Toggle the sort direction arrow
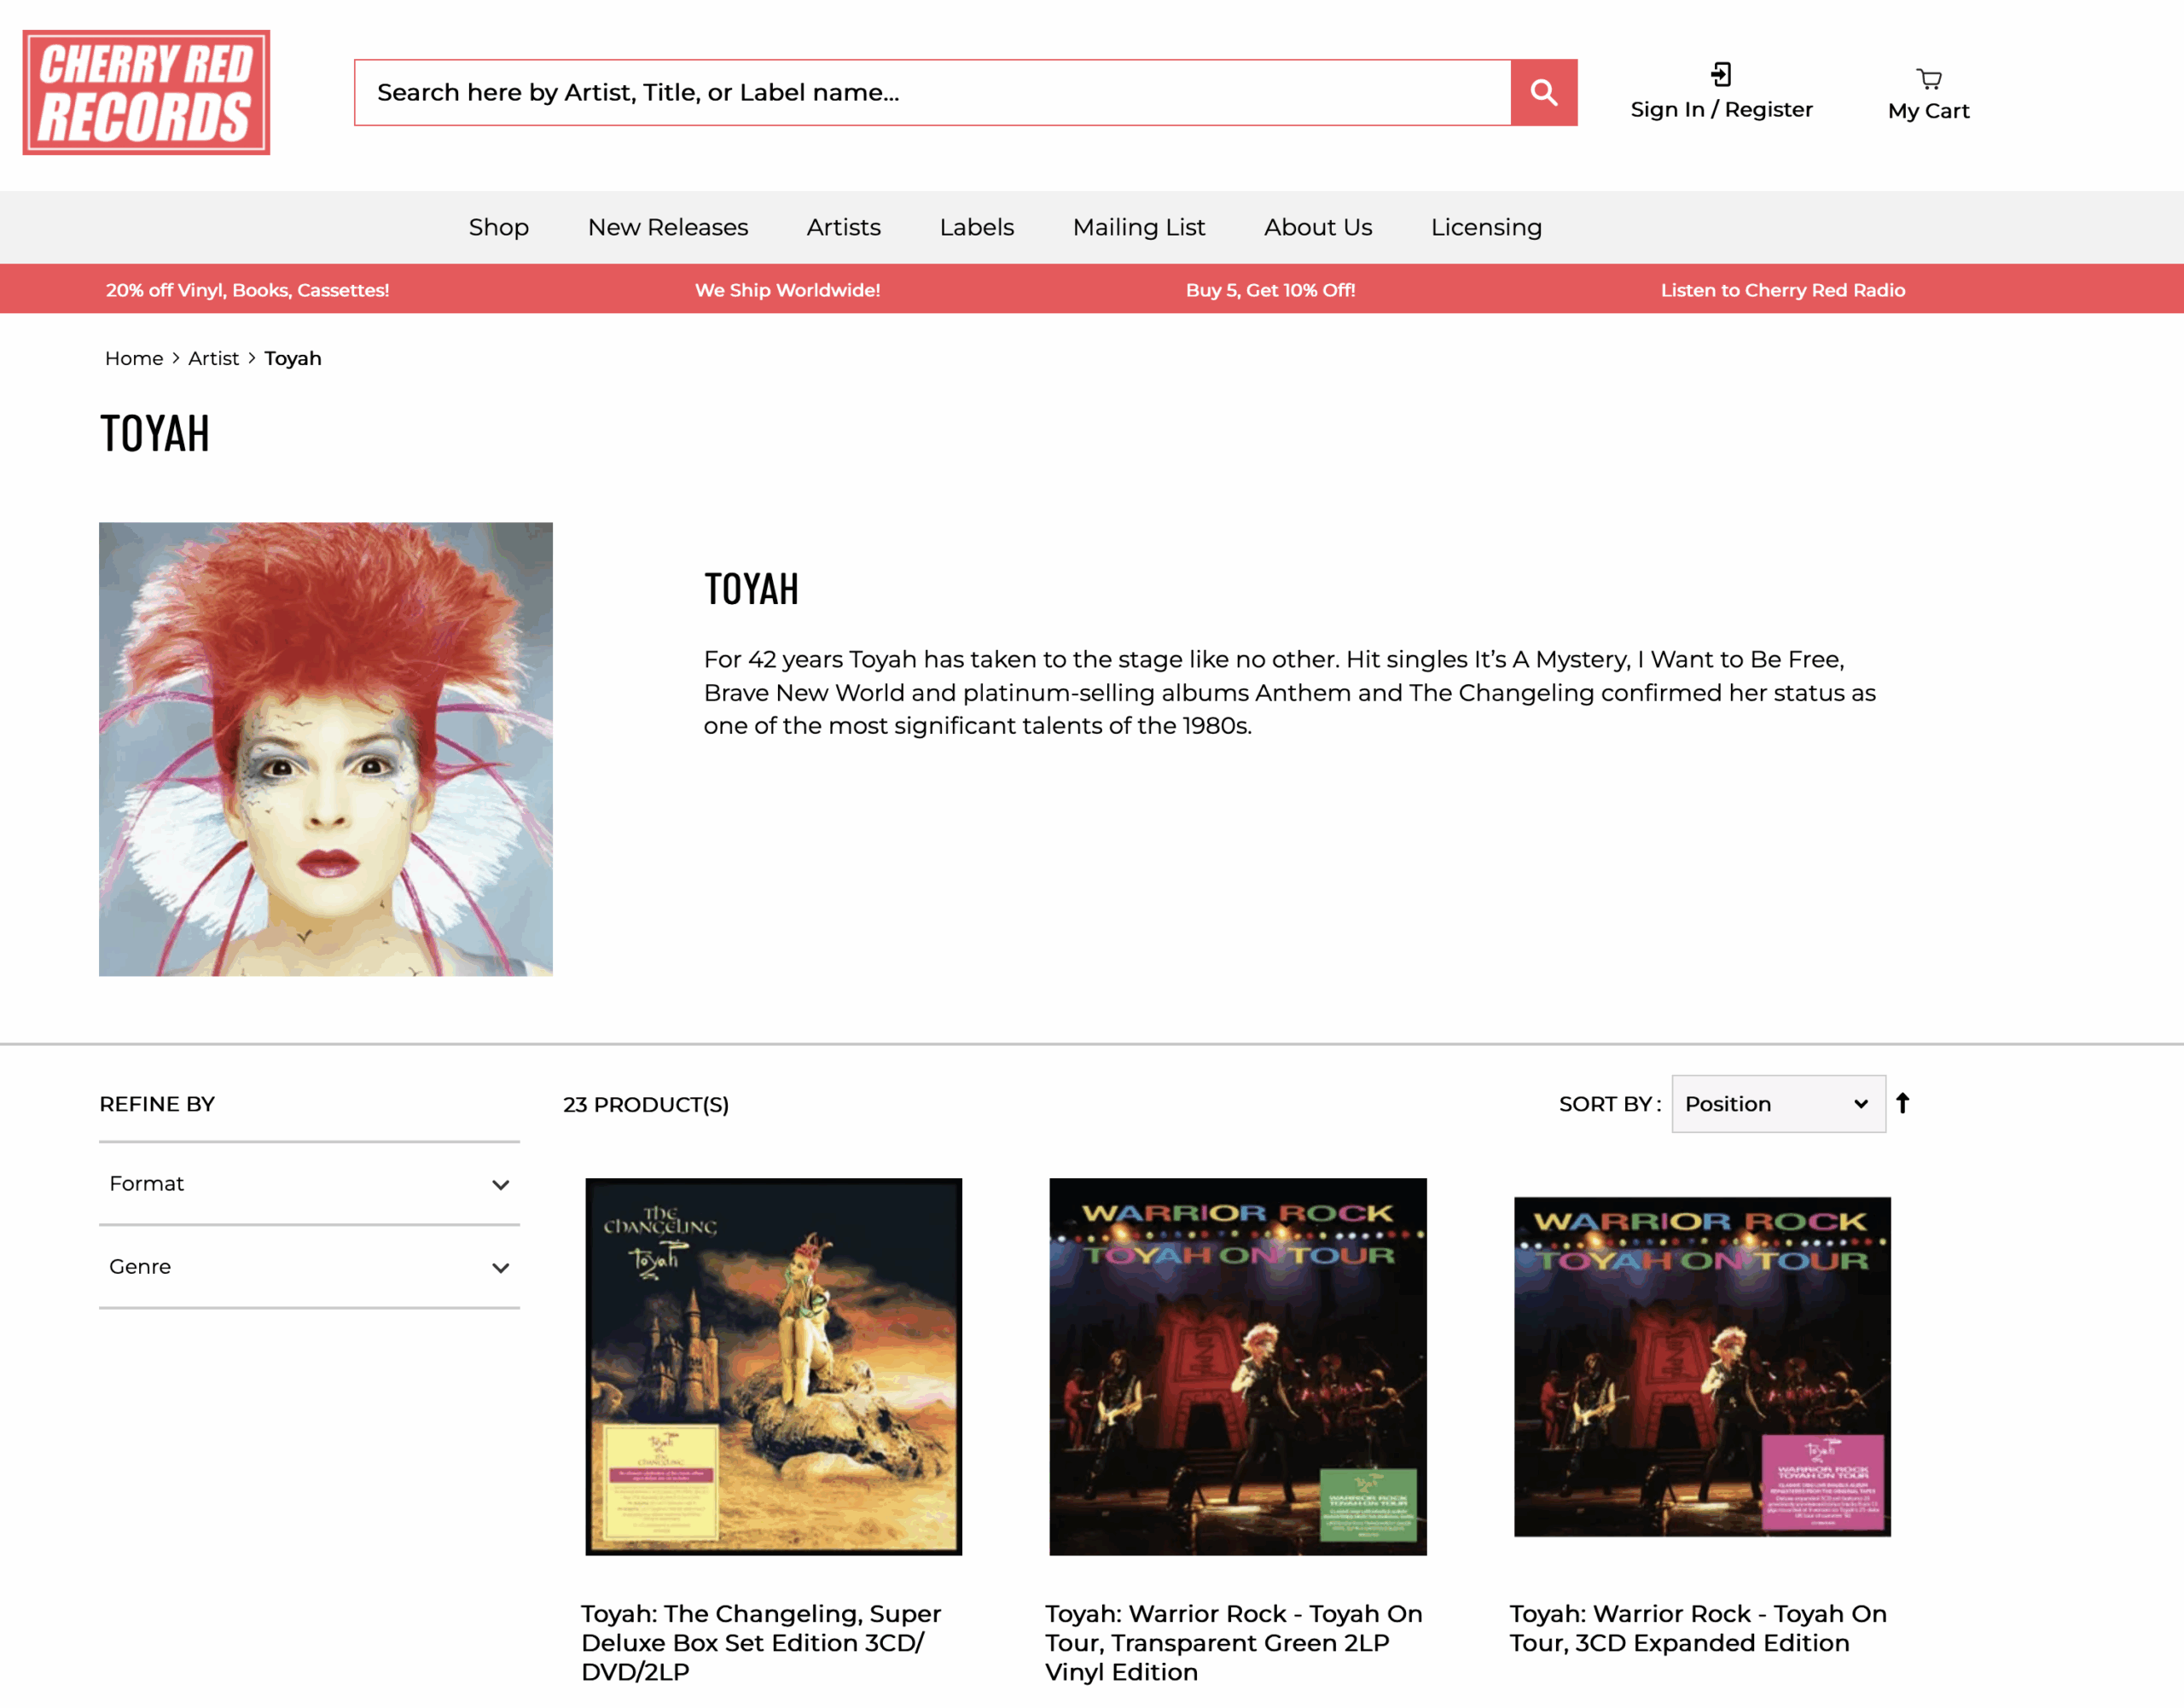The height and width of the screenshot is (1708, 2184). point(1902,1103)
